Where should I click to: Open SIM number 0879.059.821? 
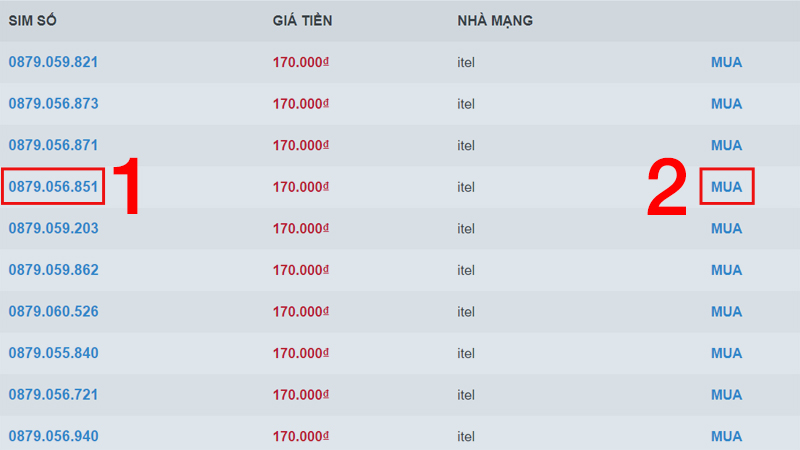click(53, 62)
